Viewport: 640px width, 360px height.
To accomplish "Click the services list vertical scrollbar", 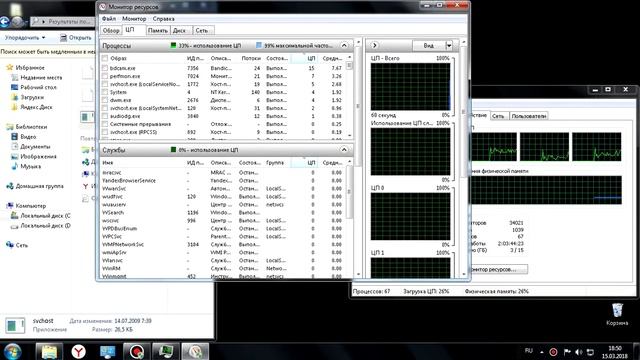I will pos(349,218).
